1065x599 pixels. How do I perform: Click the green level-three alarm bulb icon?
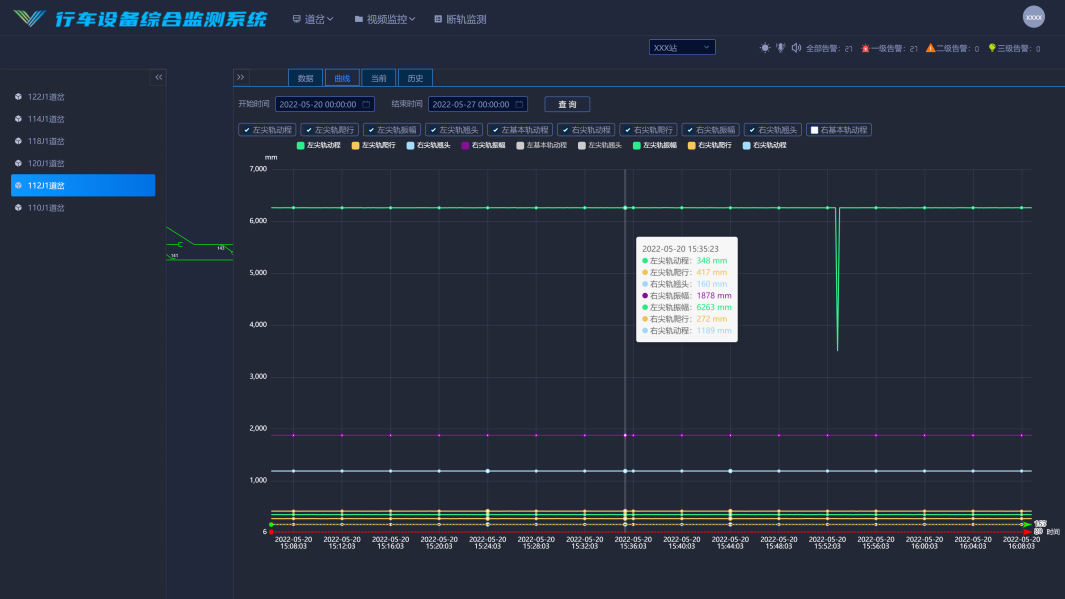(x=992, y=48)
